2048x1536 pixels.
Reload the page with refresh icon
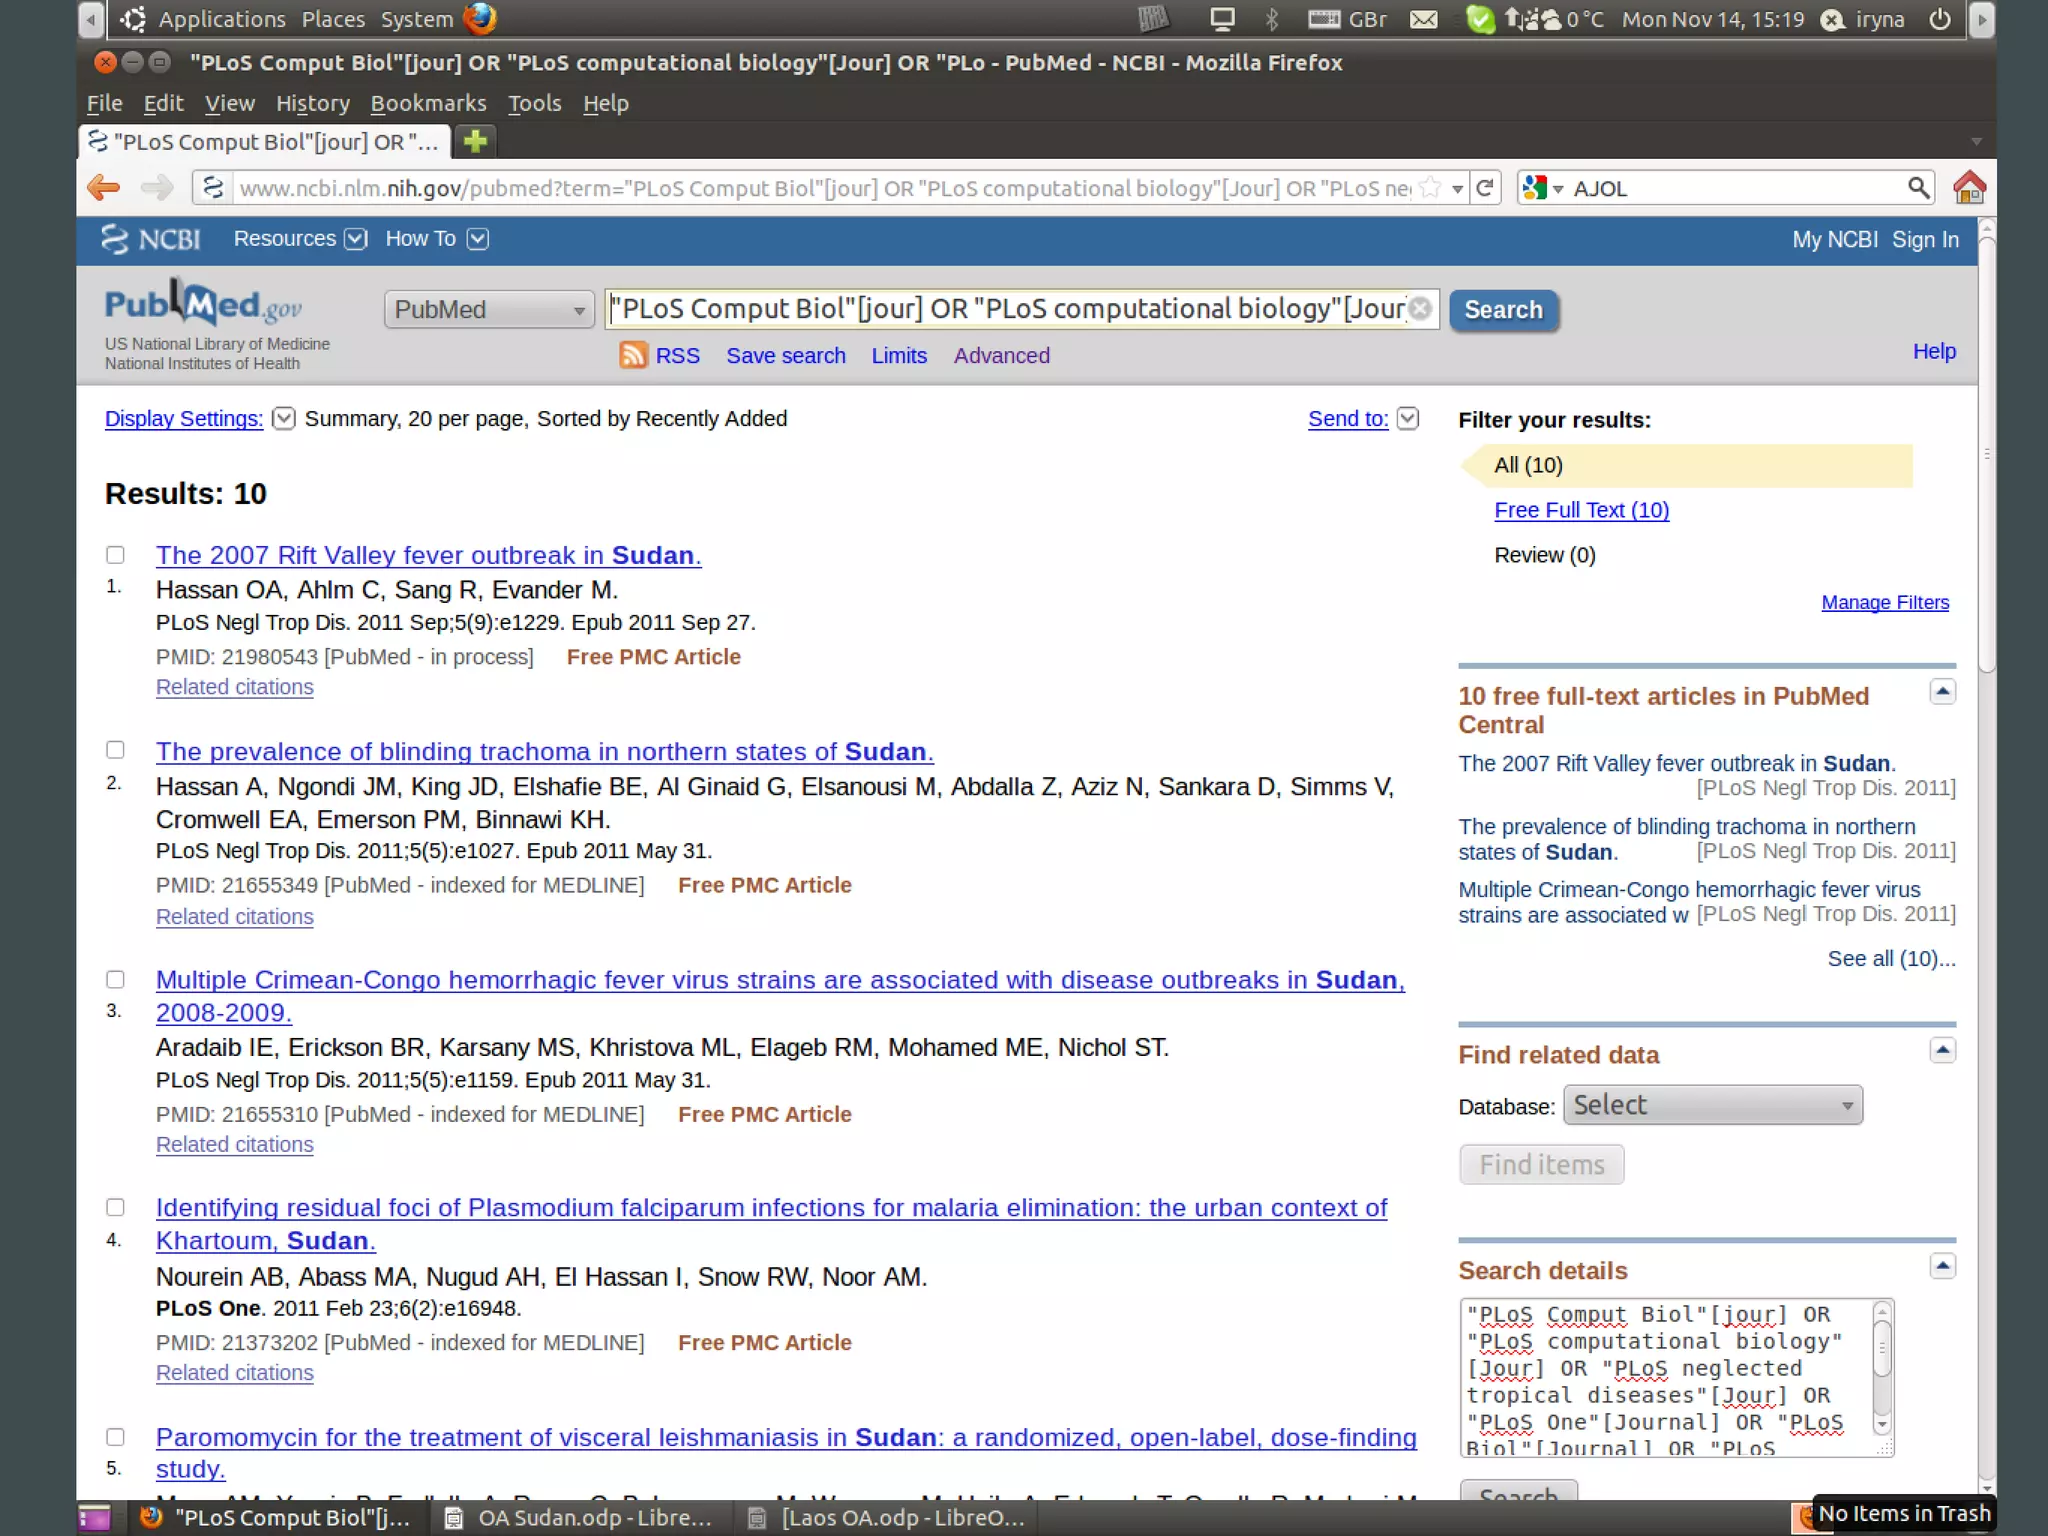(1485, 188)
